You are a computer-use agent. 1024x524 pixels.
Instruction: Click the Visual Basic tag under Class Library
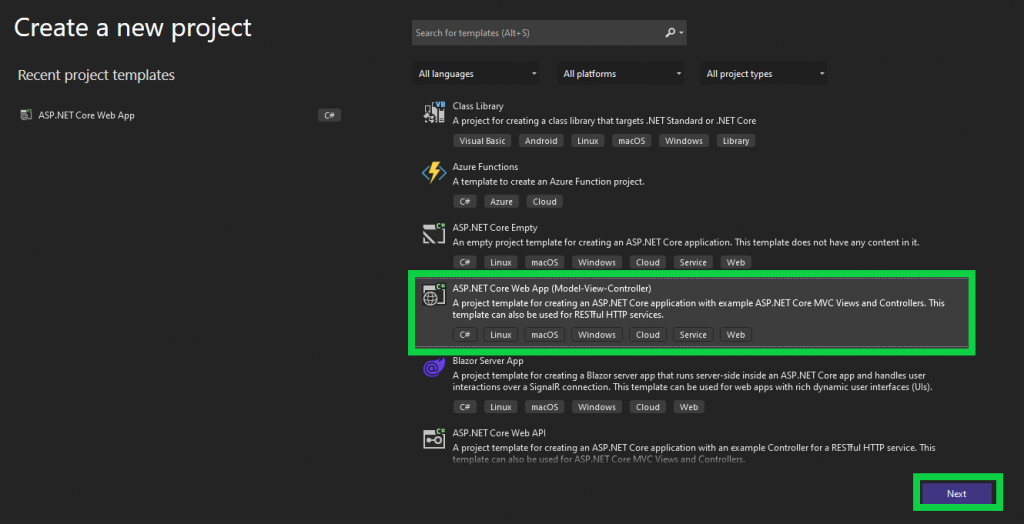pyautogui.click(x=482, y=140)
